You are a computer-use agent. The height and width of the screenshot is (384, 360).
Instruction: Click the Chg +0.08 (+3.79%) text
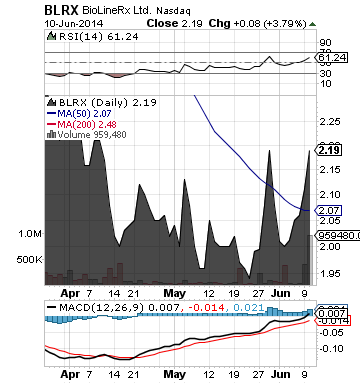click(257, 24)
